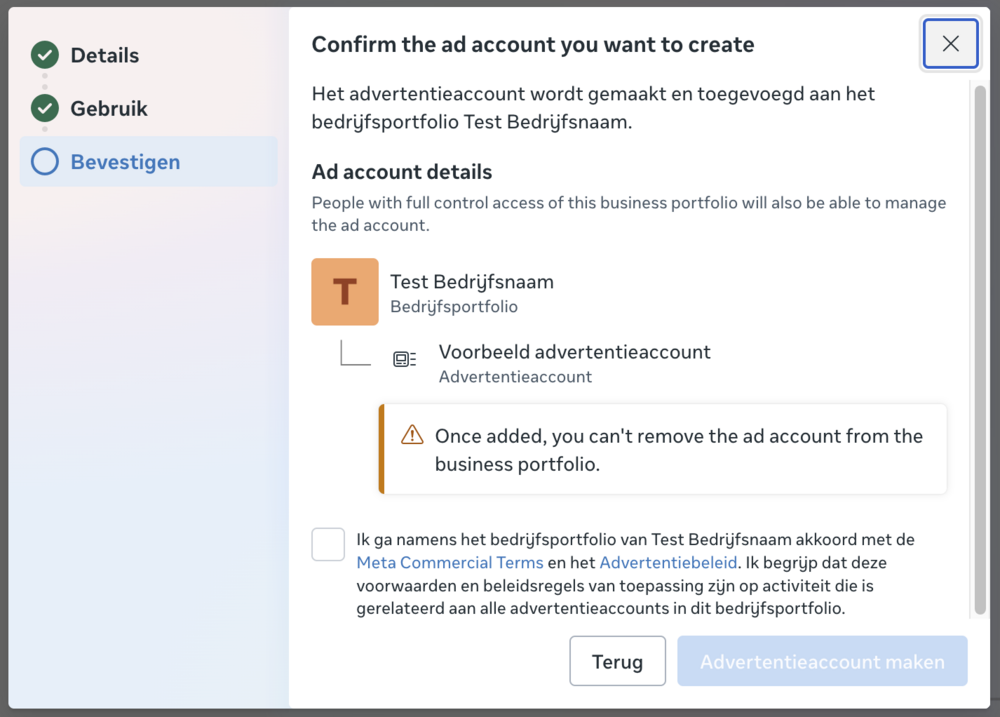Click the green checkmark next to Details
Image resolution: width=1000 pixels, height=717 pixels.
45,56
